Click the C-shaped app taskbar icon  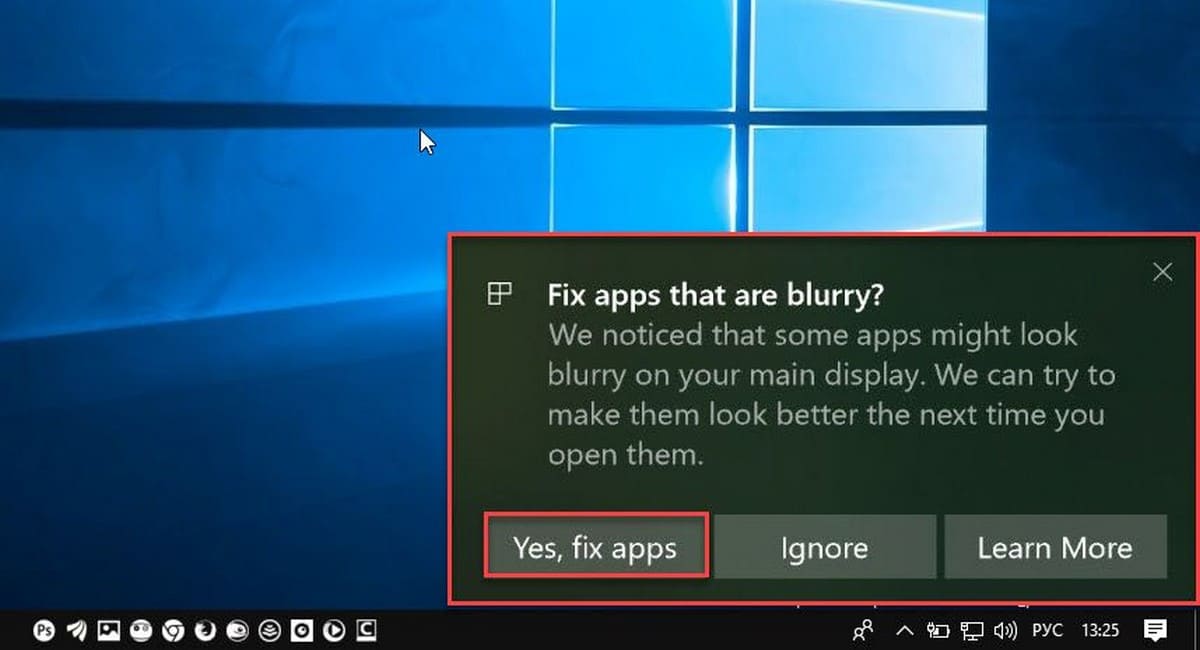(x=367, y=630)
